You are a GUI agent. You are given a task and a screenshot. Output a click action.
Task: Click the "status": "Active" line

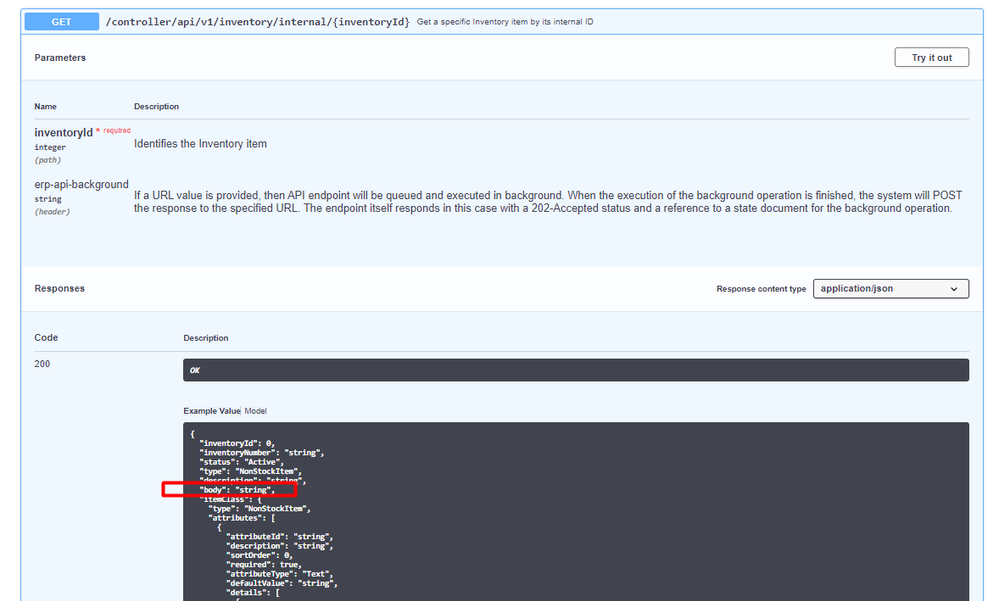(x=241, y=462)
